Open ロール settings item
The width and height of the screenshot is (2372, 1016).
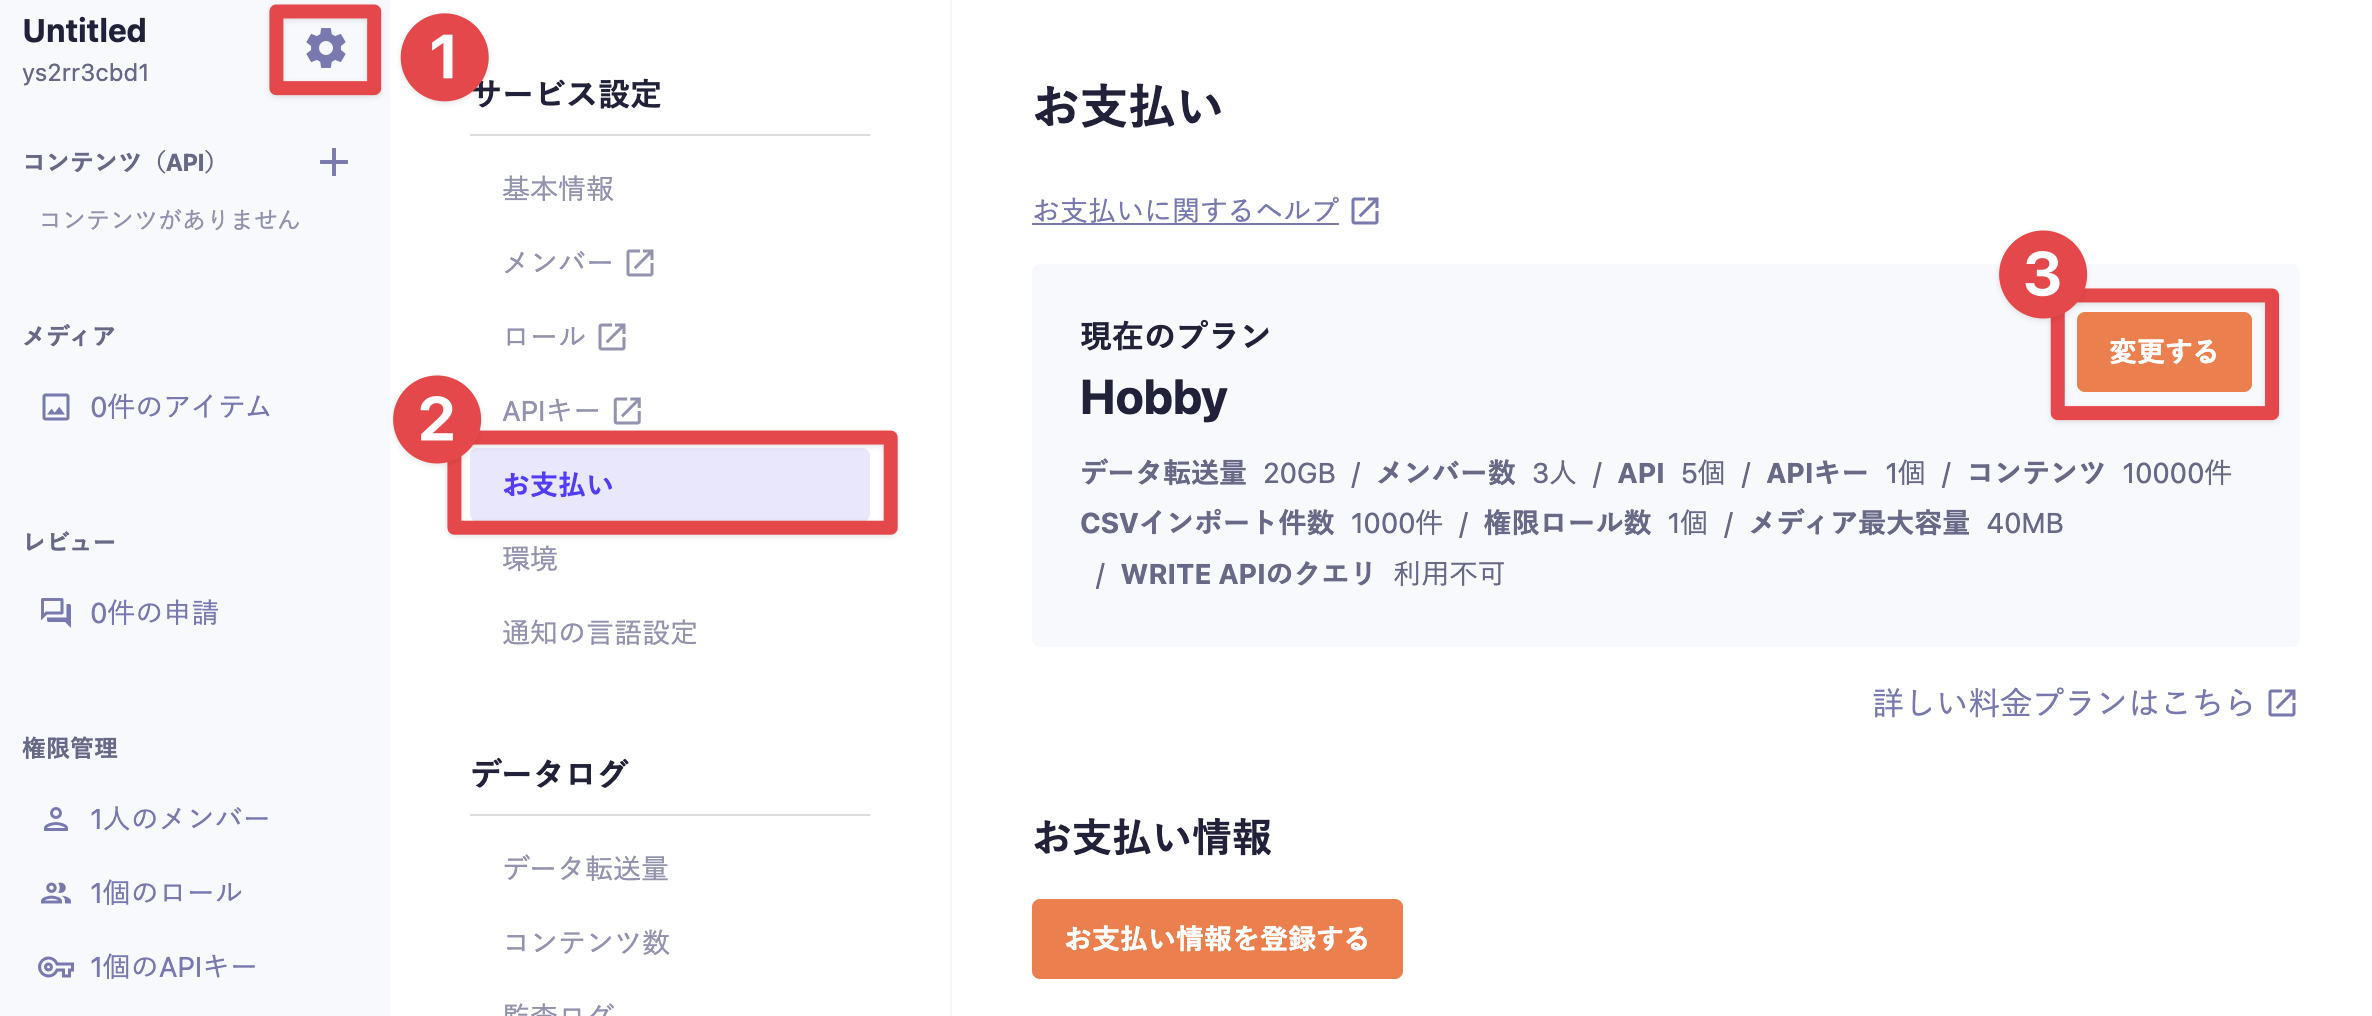pyautogui.click(x=545, y=337)
